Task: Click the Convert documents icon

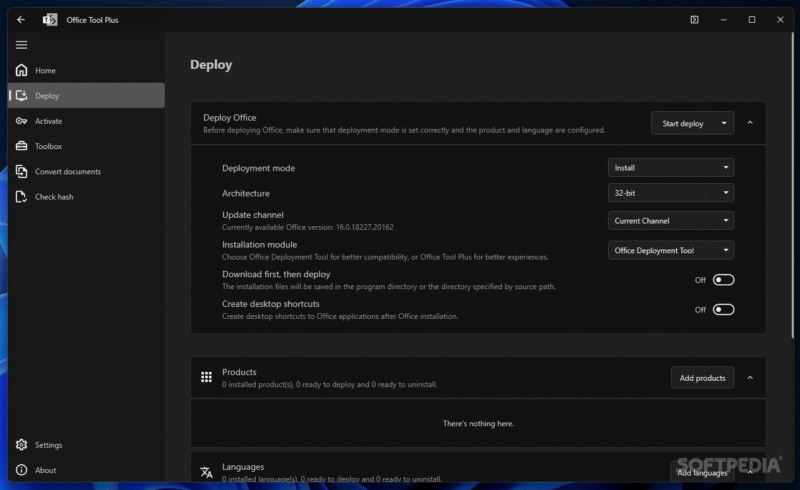Action: (21, 172)
